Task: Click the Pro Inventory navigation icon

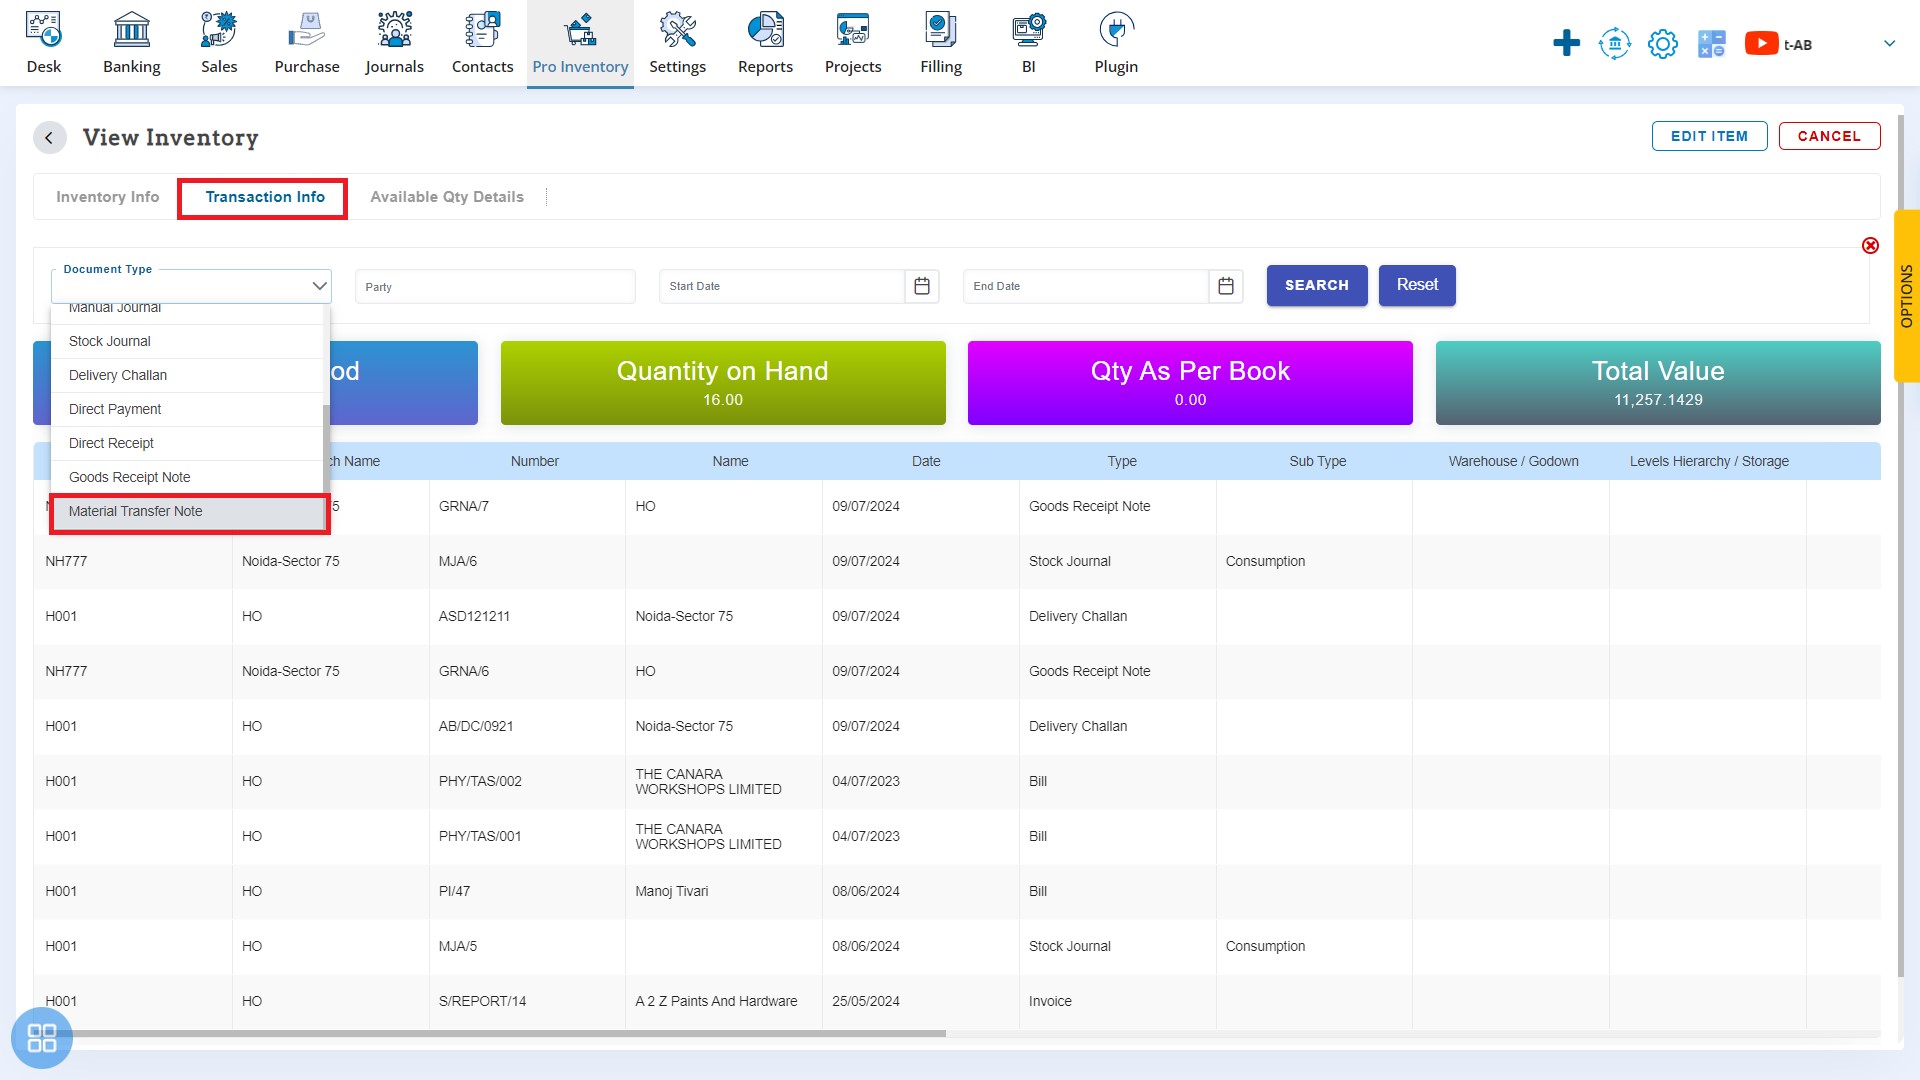Action: pos(580,29)
